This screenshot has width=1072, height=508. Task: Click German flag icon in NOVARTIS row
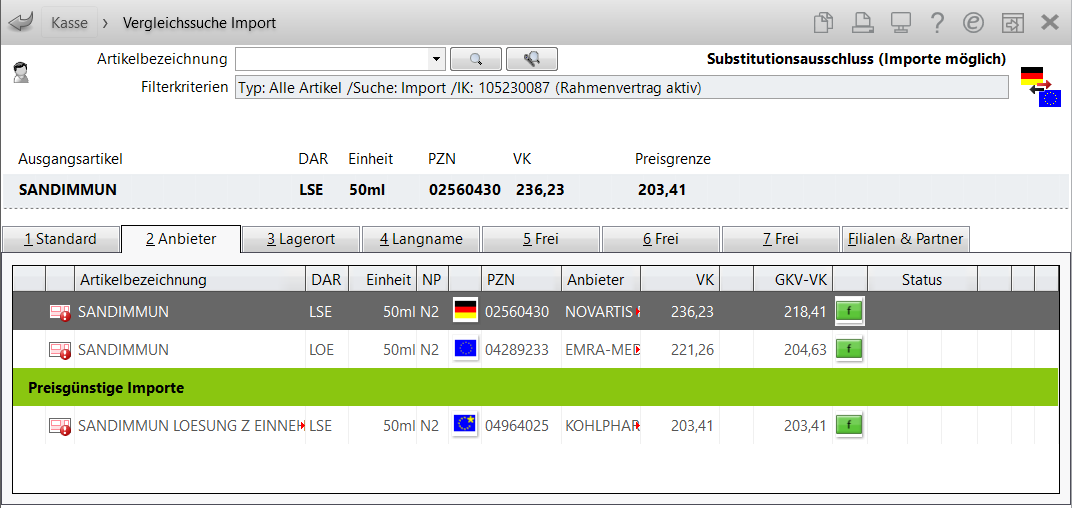pos(466,311)
